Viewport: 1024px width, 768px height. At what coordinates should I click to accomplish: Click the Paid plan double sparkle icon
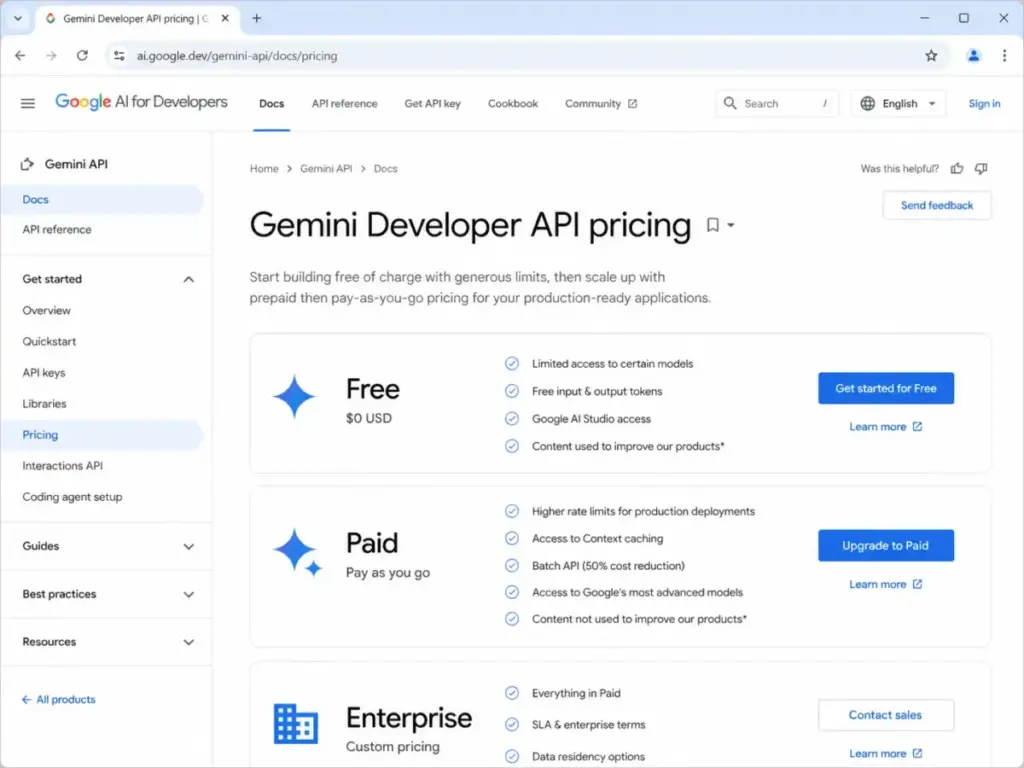(297, 552)
